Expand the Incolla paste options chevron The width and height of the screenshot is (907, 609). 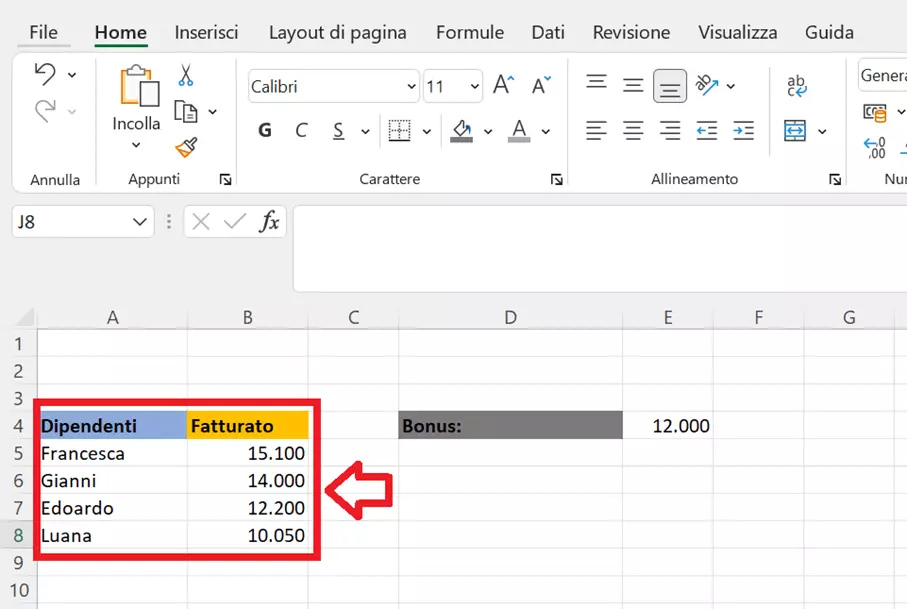[x=136, y=145]
